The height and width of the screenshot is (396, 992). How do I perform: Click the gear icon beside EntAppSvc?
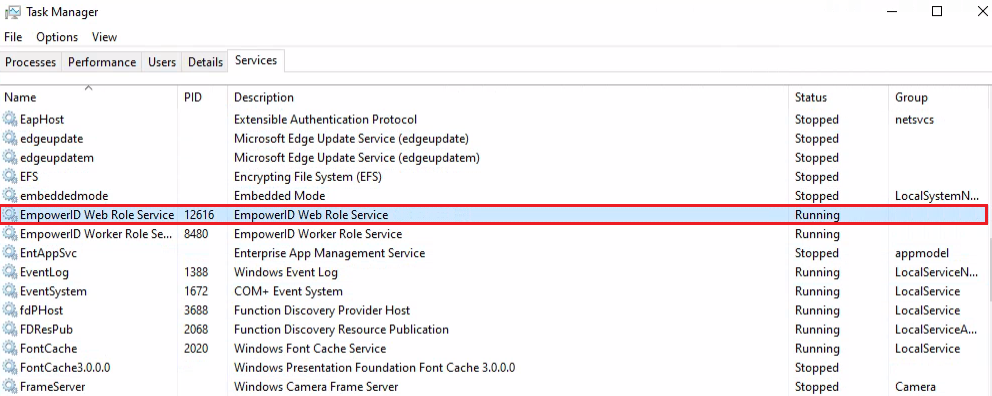10,253
